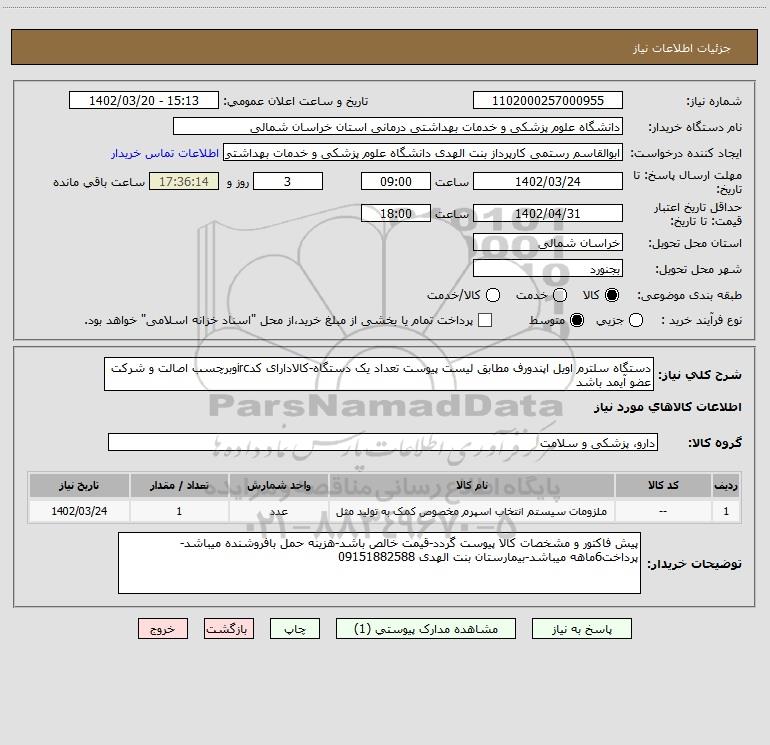Click the announcement date field 1402/03/20 - 15:13

[x=144, y=101]
